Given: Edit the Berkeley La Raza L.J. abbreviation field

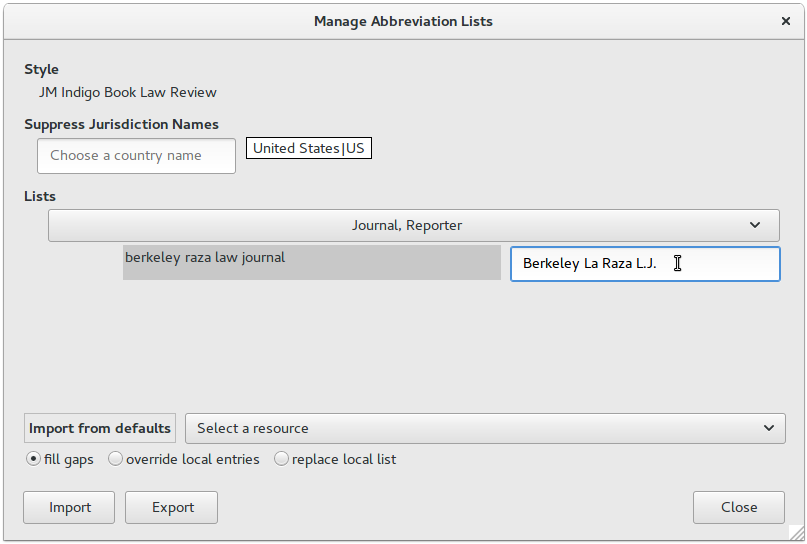Looking at the screenshot, I should (645, 264).
